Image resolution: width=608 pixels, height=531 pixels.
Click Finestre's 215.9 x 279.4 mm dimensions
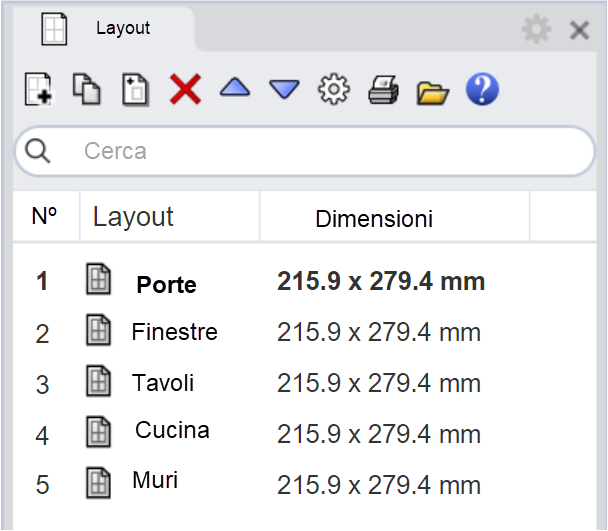379,332
